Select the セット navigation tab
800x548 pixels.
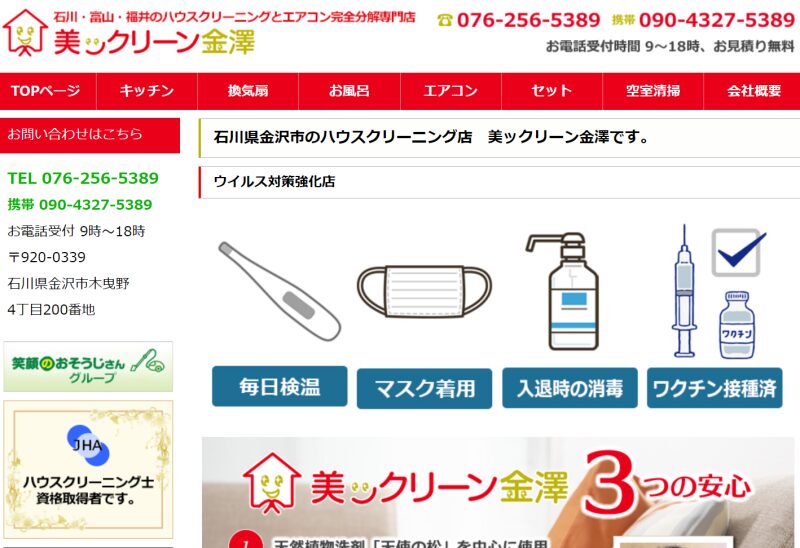point(552,91)
